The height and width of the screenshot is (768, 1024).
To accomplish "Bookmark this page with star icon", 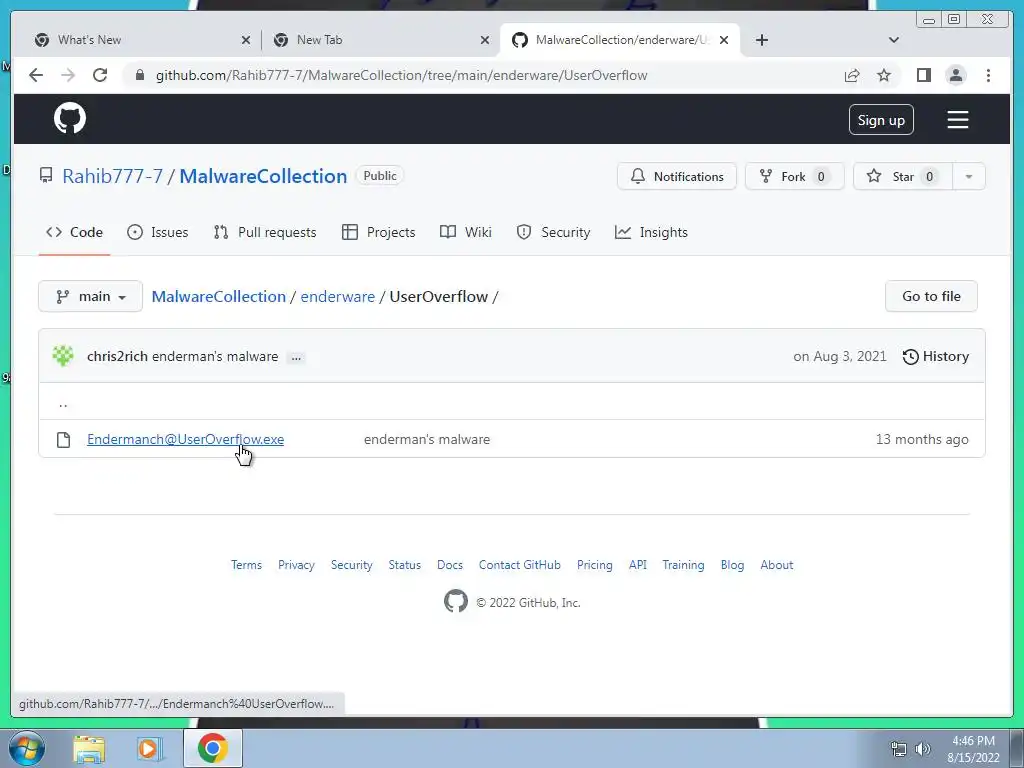I will [884, 75].
